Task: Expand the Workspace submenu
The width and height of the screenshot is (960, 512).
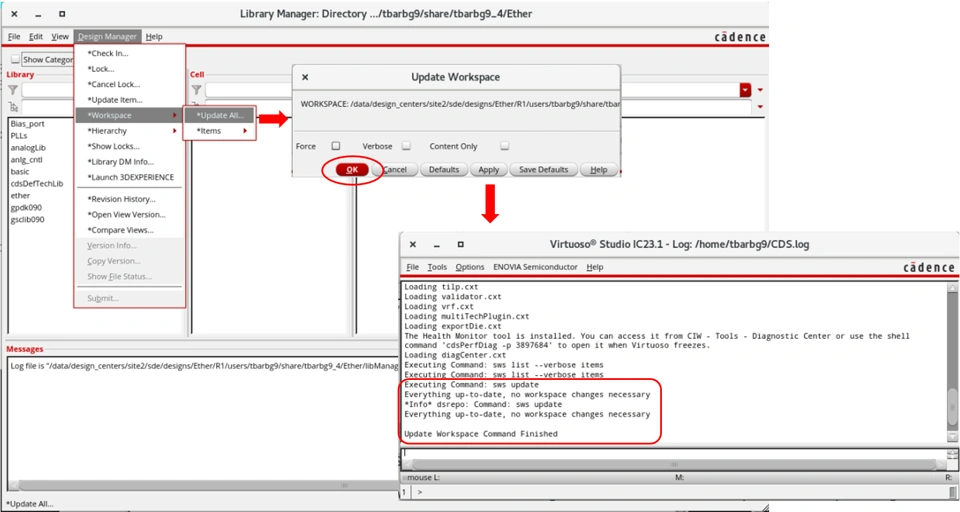Action: [129, 115]
